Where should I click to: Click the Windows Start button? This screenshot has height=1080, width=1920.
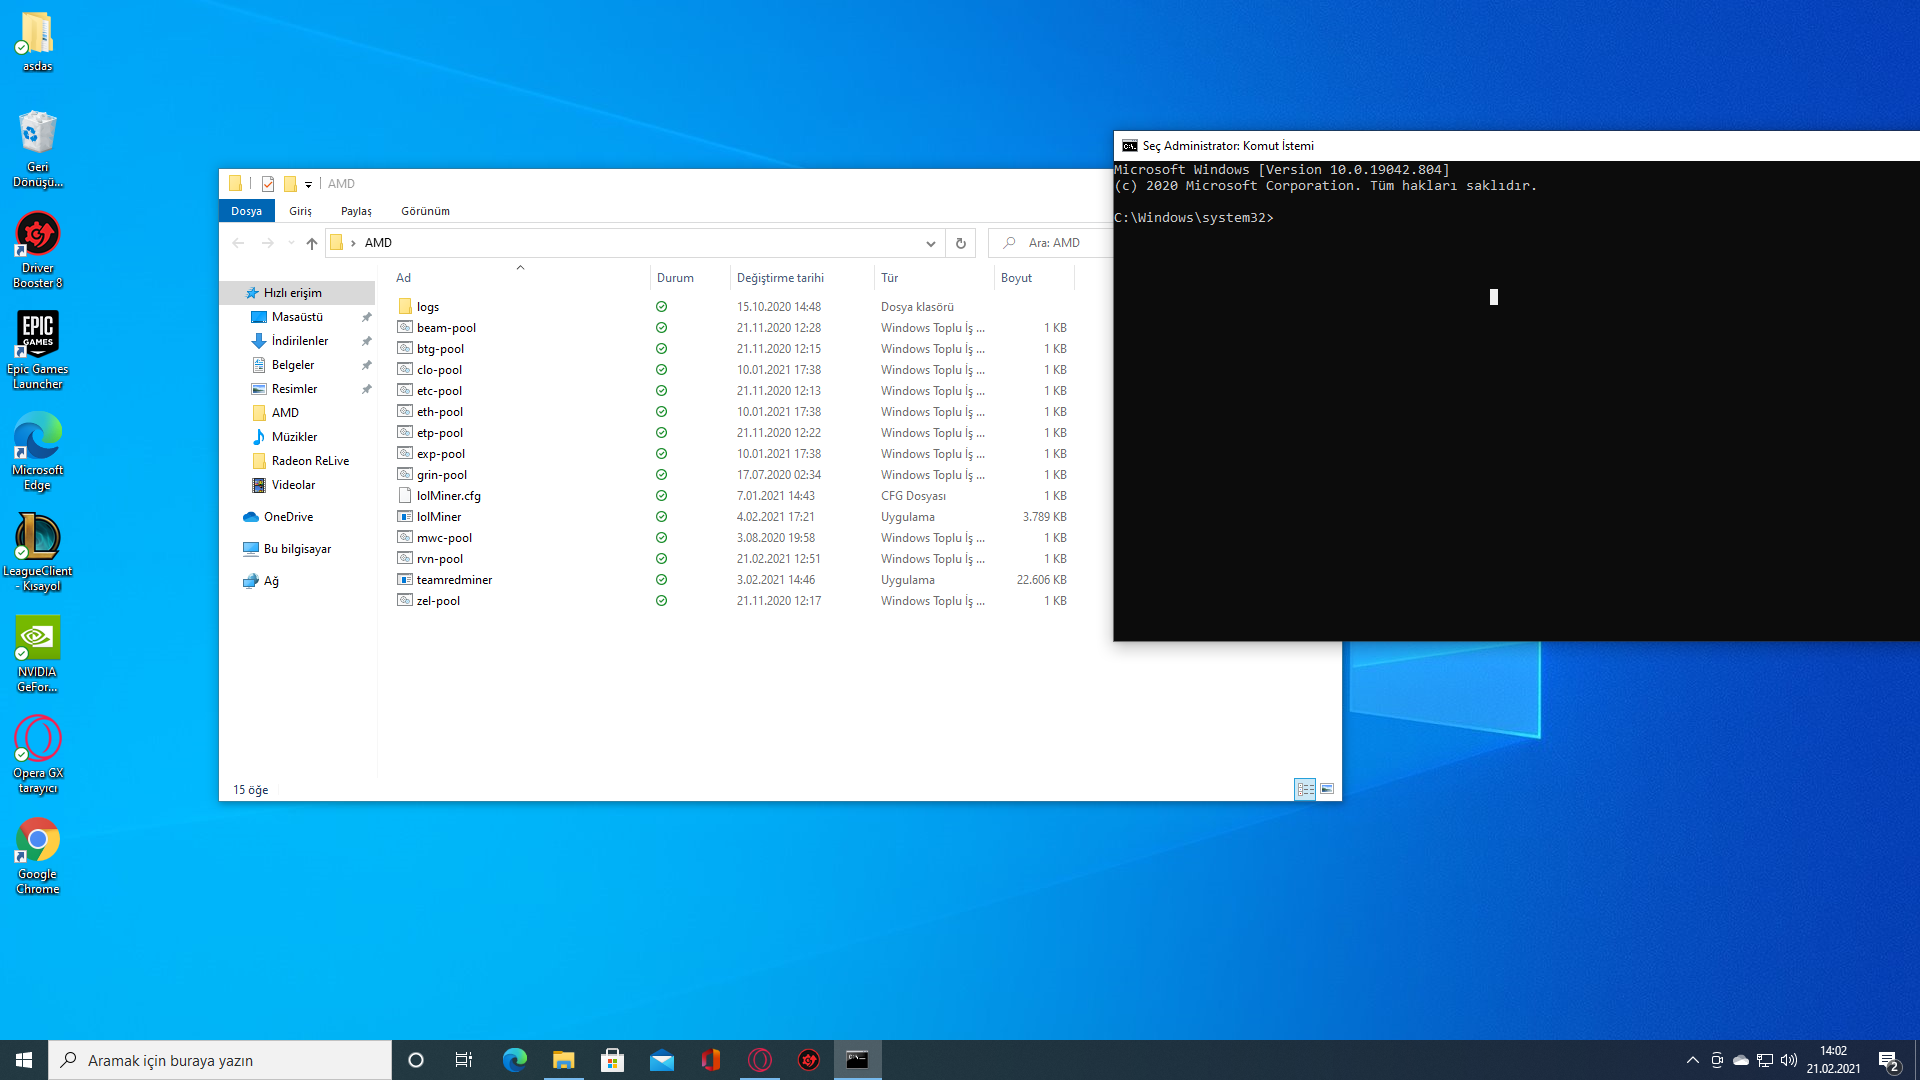tap(24, 1060)
